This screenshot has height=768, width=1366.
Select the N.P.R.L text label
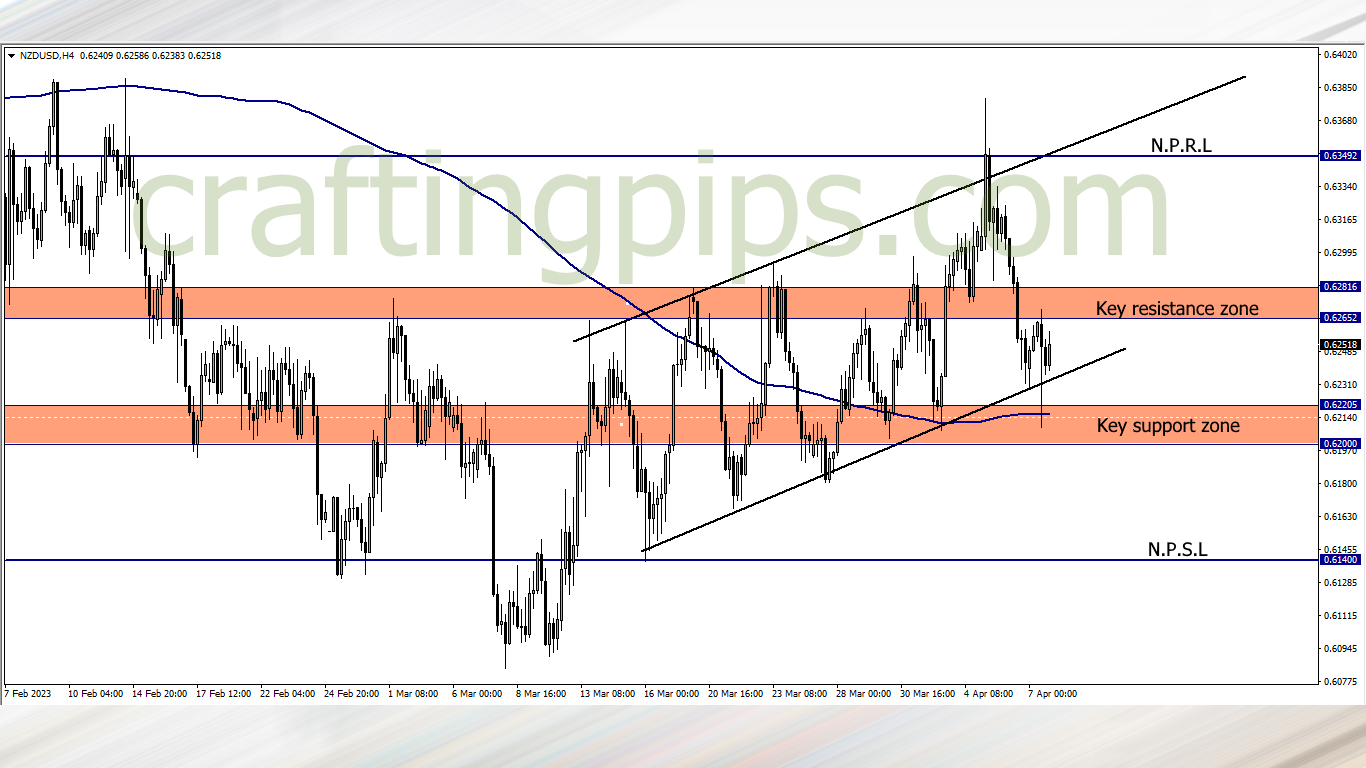[x=1181, y=145]
